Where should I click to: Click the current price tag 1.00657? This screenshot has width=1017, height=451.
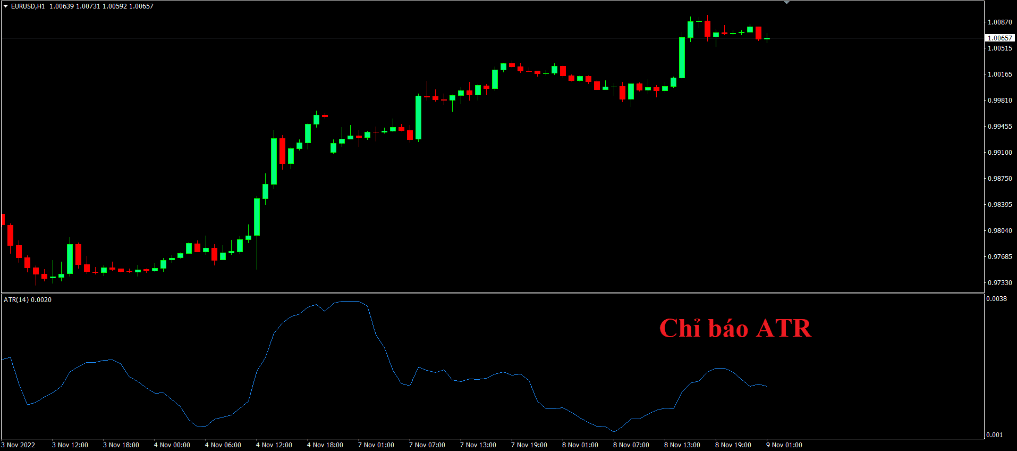[999, 38]
